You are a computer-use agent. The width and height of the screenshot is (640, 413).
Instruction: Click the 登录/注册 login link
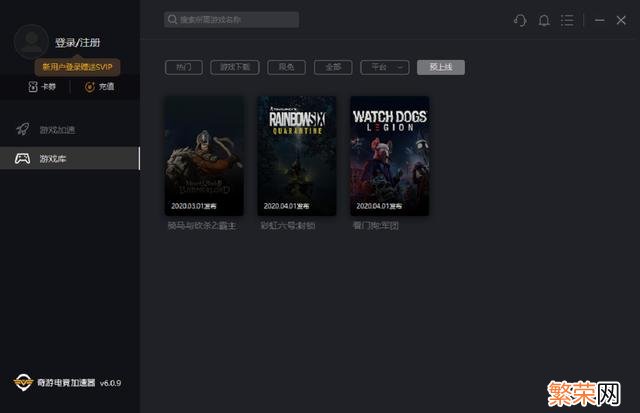(x=77, y=43)
